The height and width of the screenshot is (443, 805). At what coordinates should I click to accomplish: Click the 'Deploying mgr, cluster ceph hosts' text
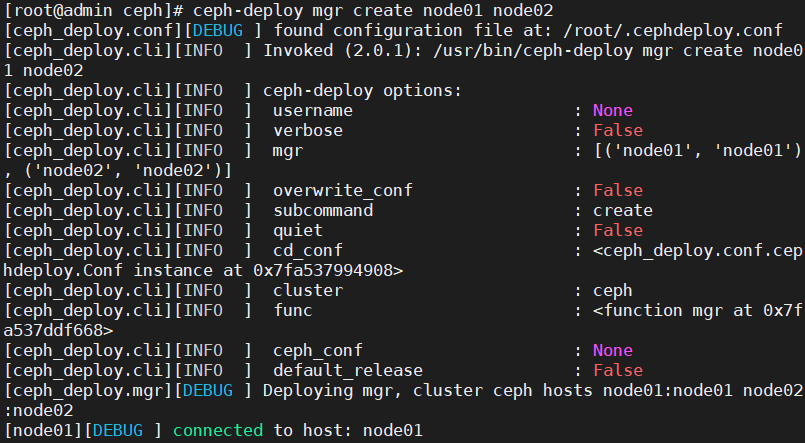click(x=428, y=391)
